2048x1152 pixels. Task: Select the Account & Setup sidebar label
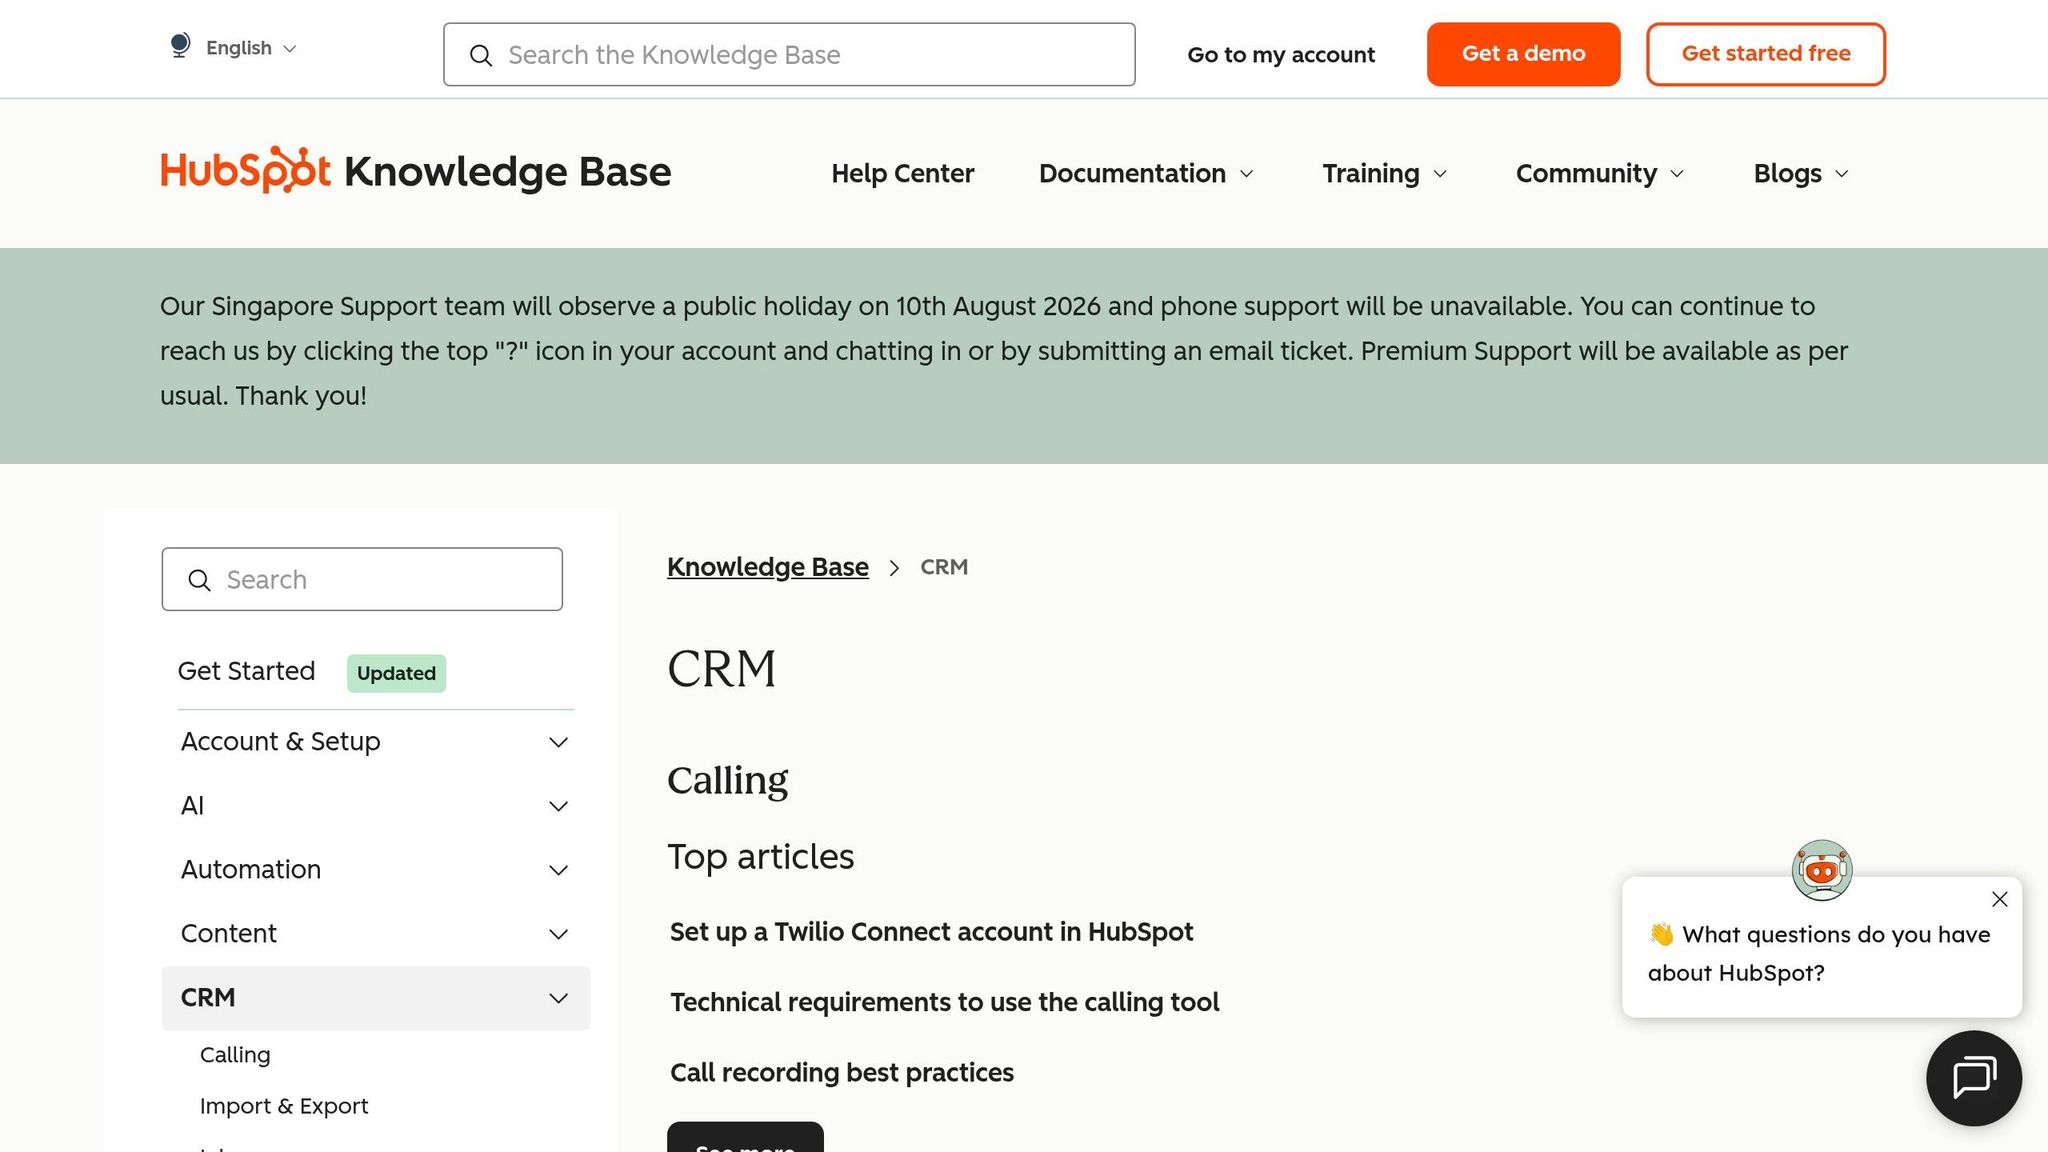point(280,742)
